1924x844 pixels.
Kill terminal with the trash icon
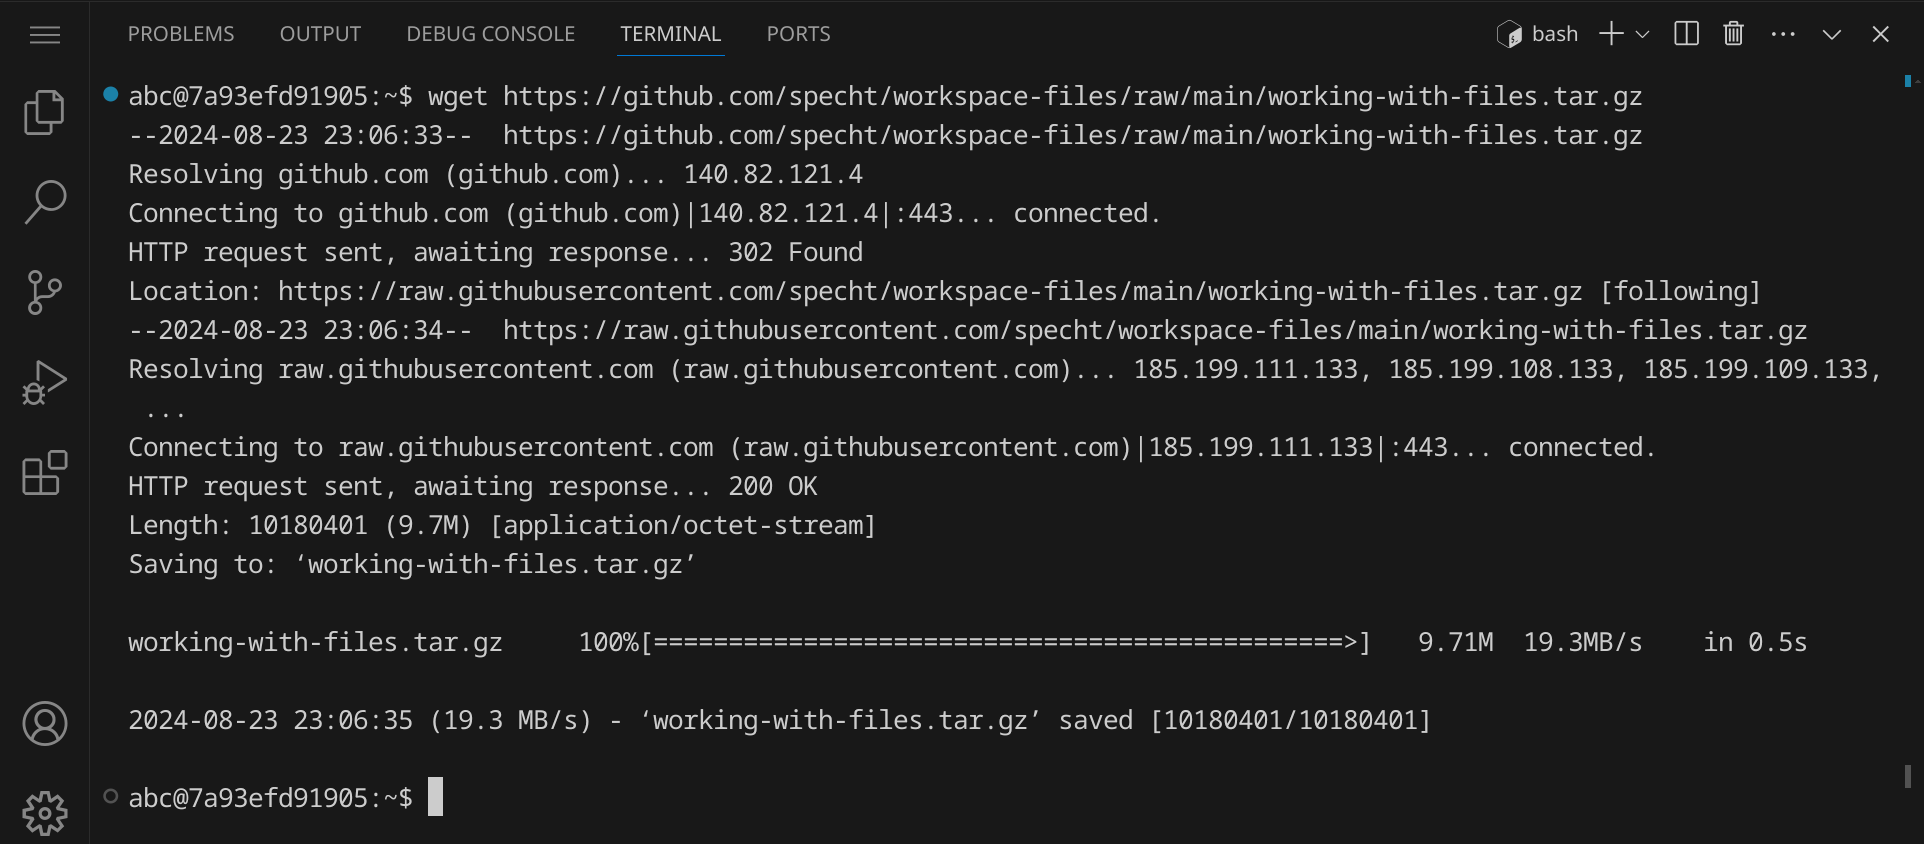tap(1734, 34)
